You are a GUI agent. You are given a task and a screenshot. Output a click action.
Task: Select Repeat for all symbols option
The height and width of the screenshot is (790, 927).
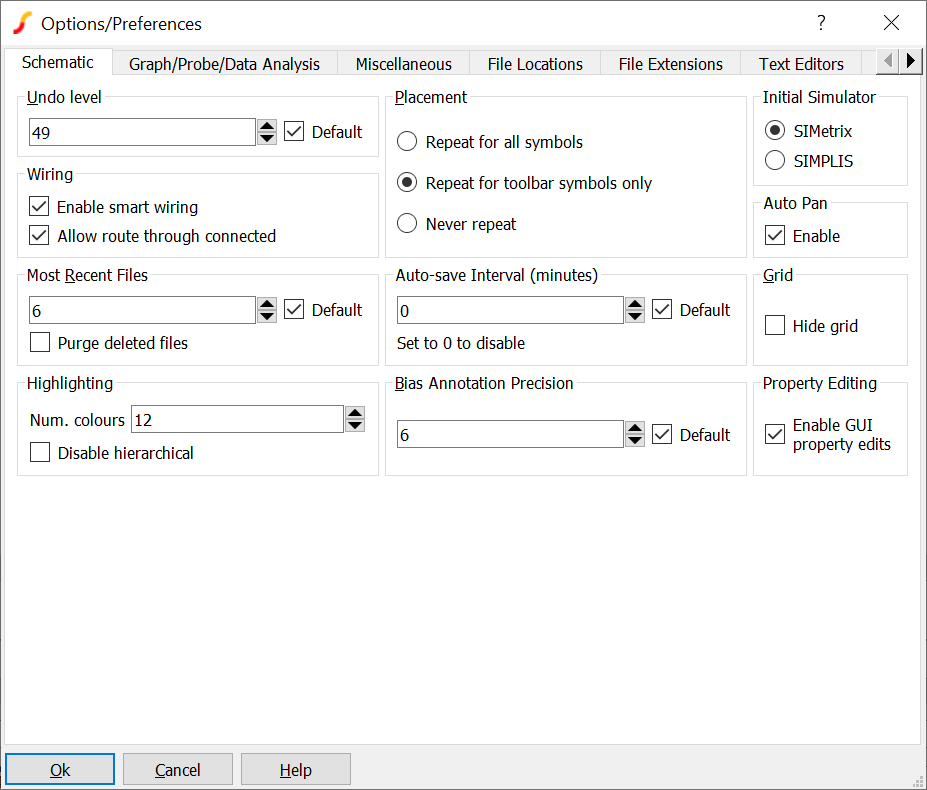[x=407, y=142]
